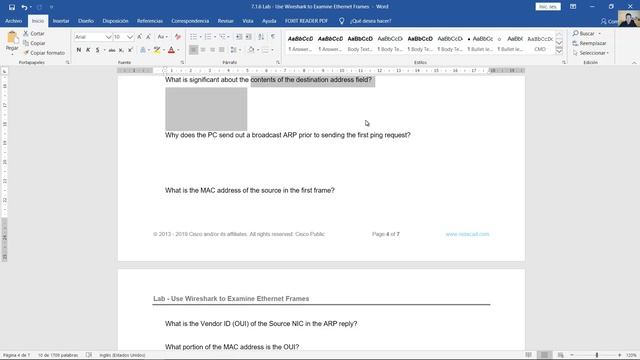Toggle bold N formatting
The width and height of the screenshot is (640, 360).
(79, 50)
